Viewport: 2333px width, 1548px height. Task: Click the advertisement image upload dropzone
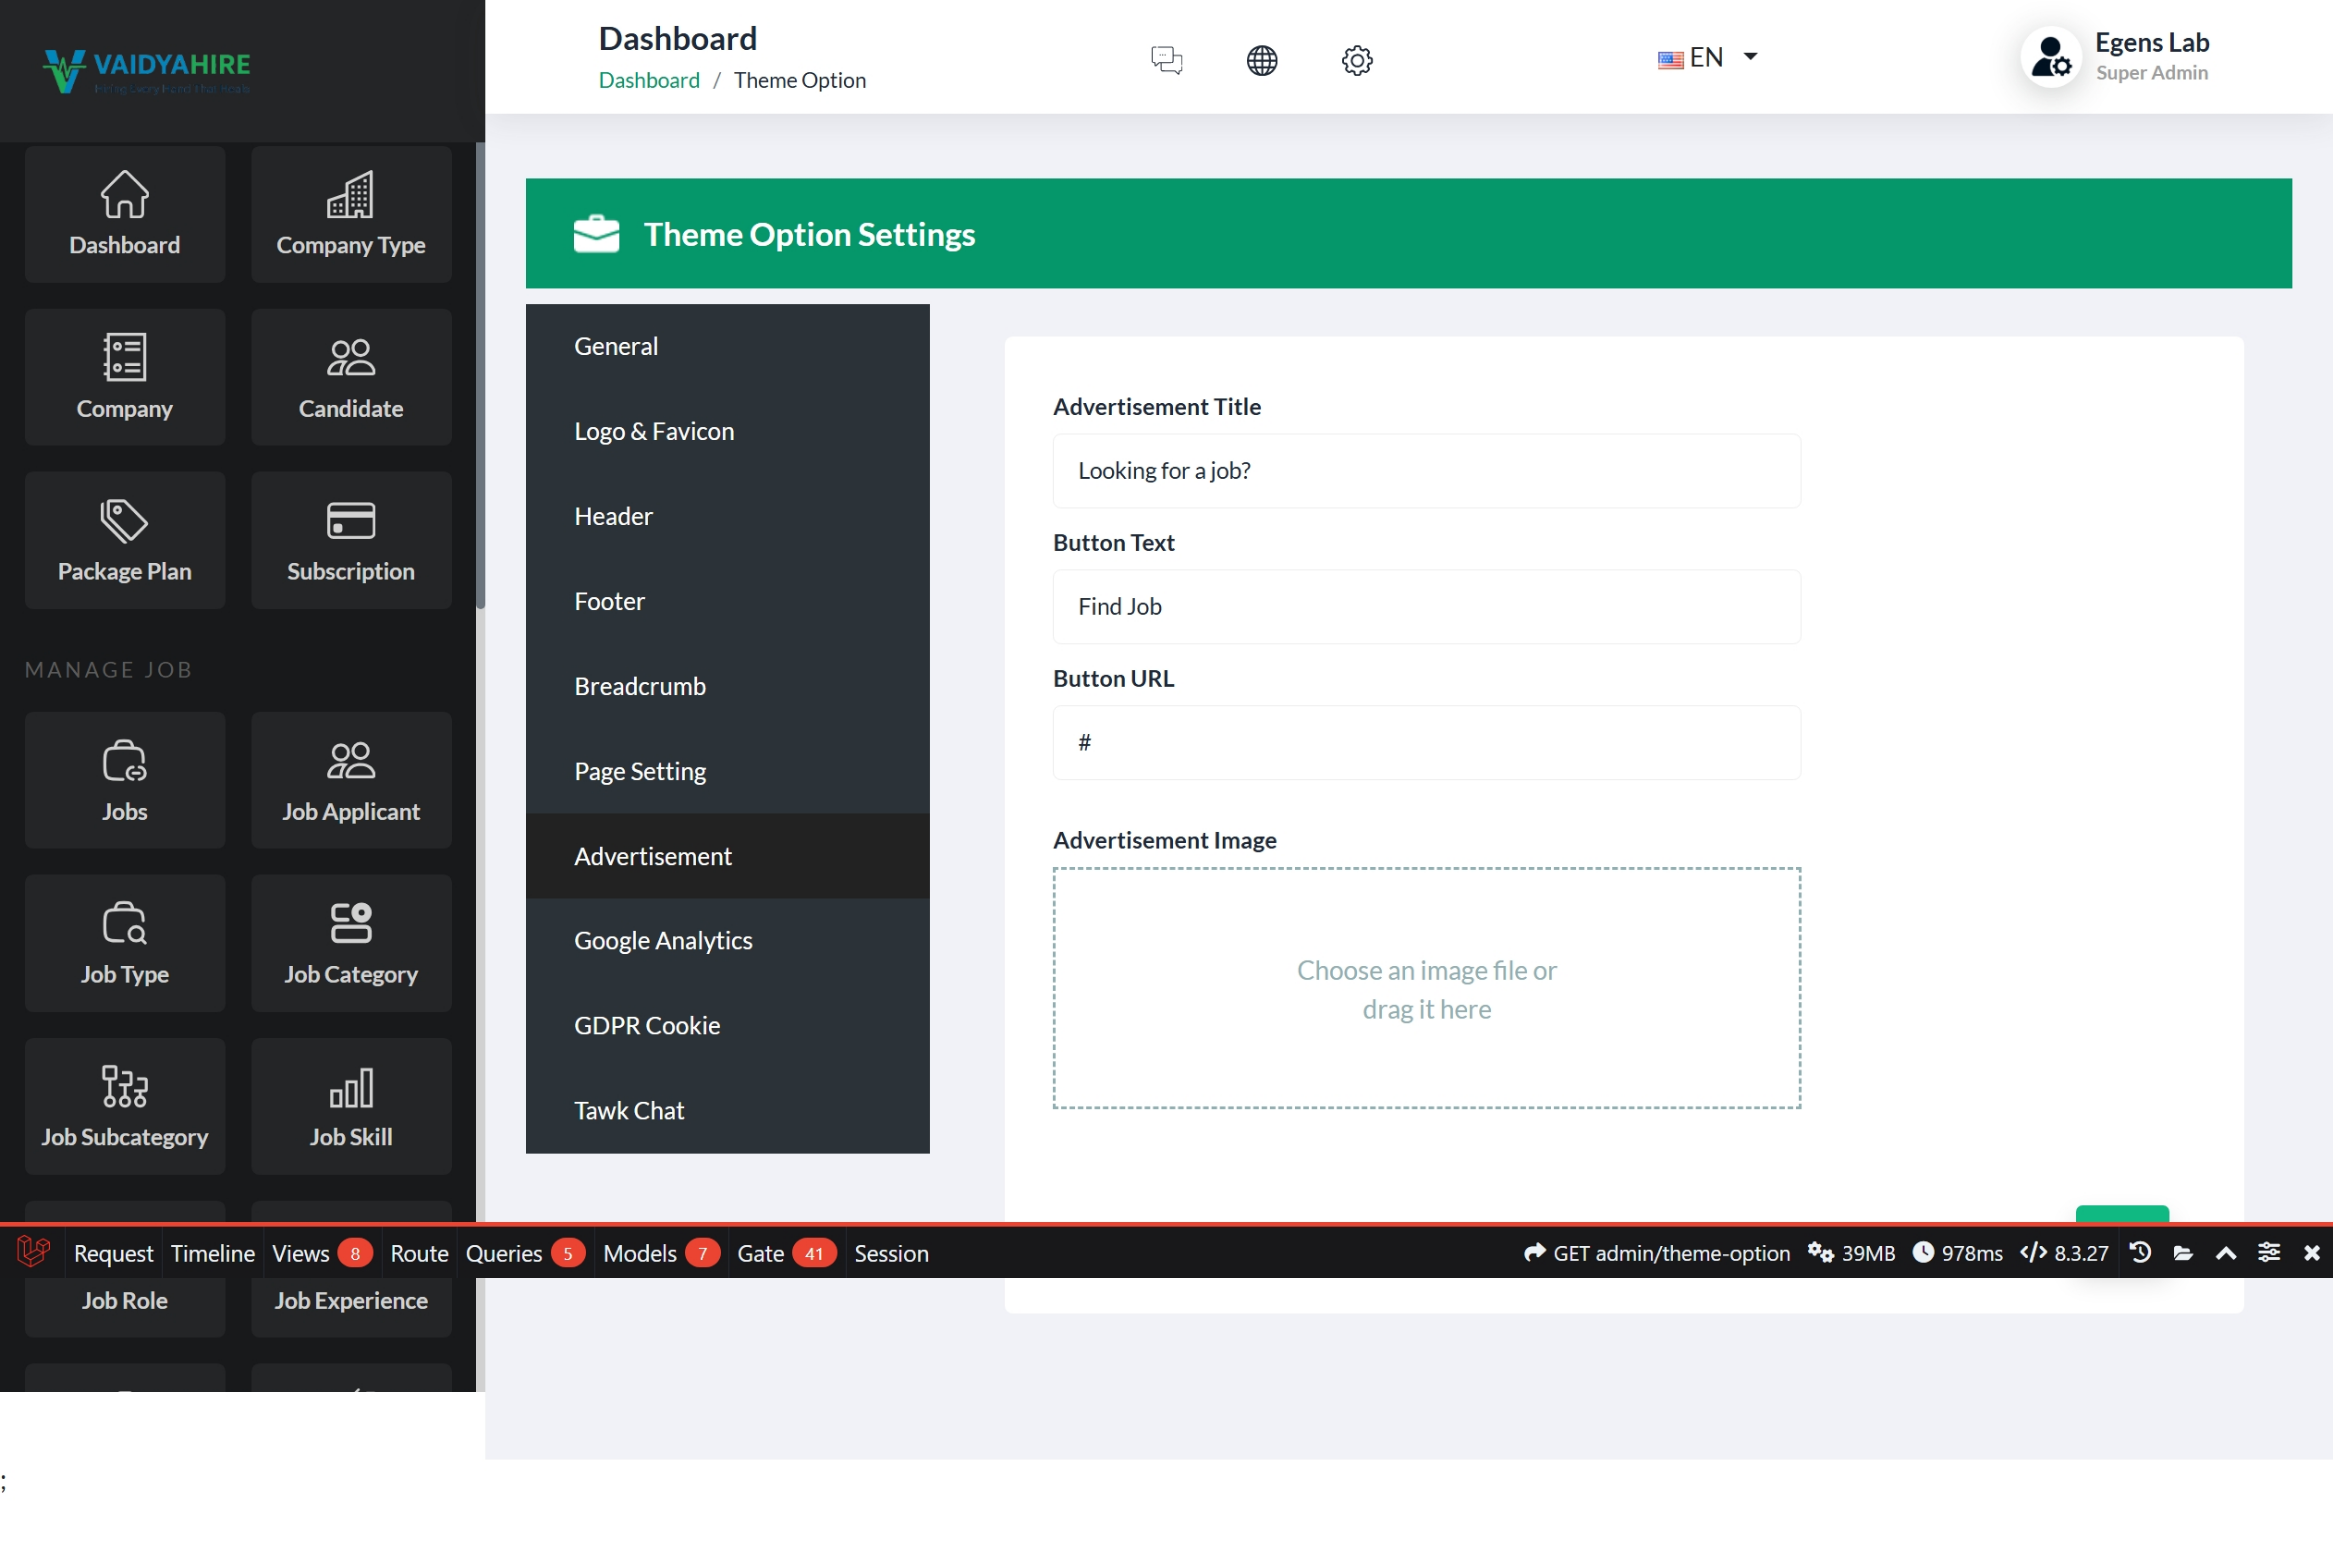click(1426, 988)
